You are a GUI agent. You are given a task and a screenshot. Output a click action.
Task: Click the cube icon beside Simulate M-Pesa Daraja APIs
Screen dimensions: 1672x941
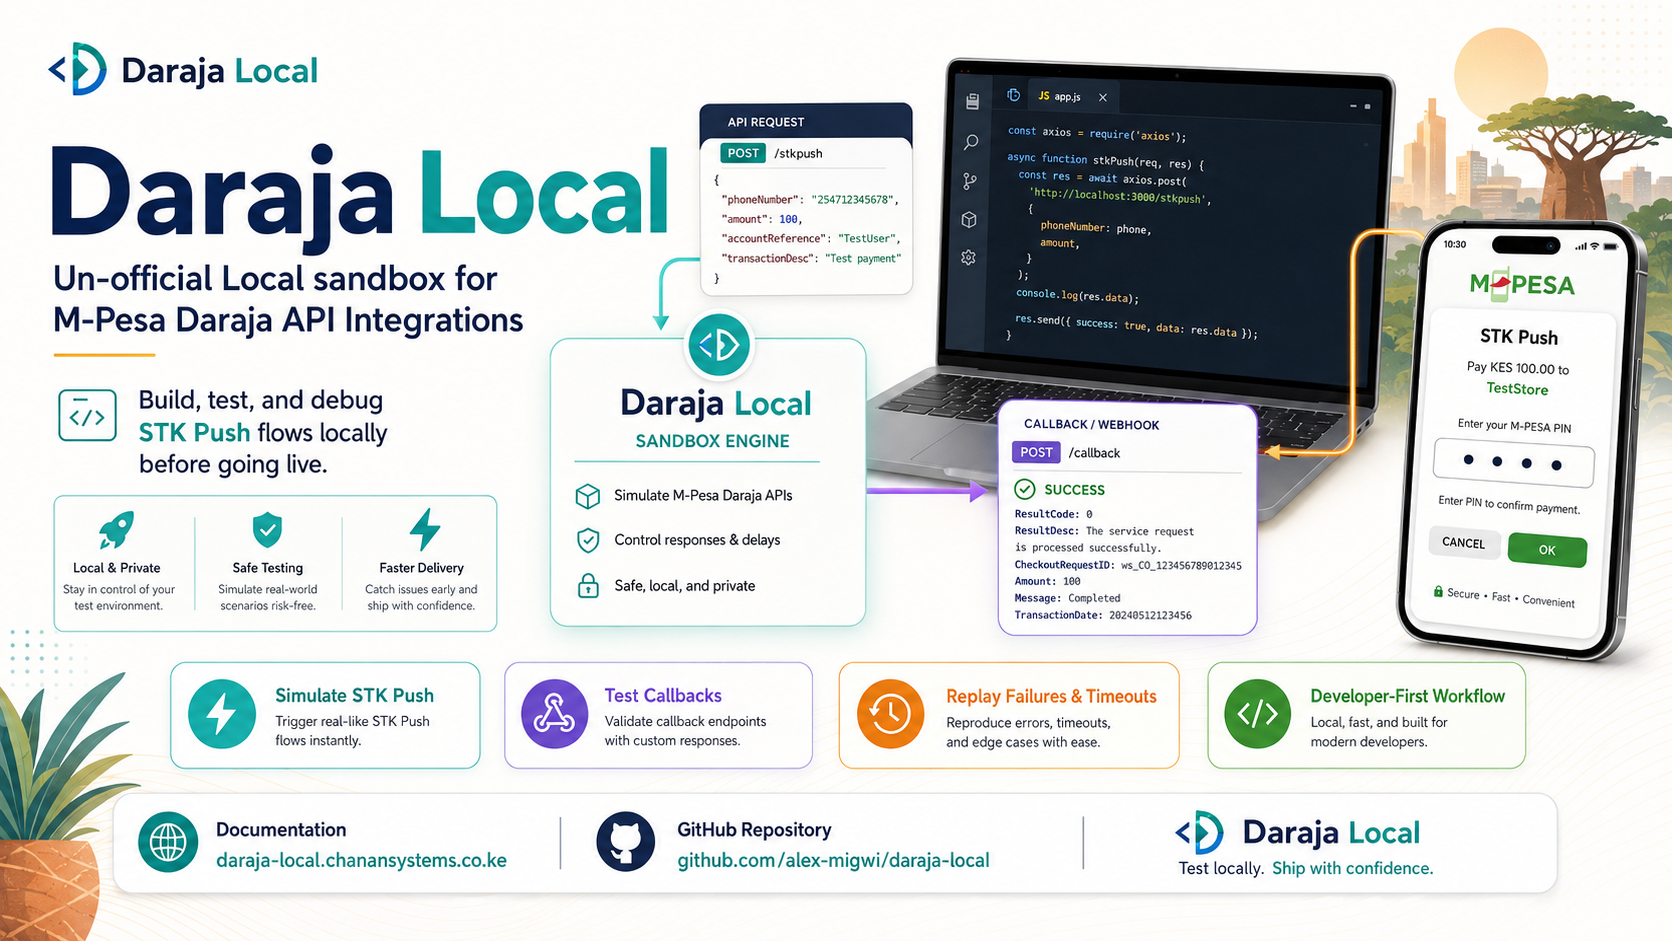coord(588,496)
